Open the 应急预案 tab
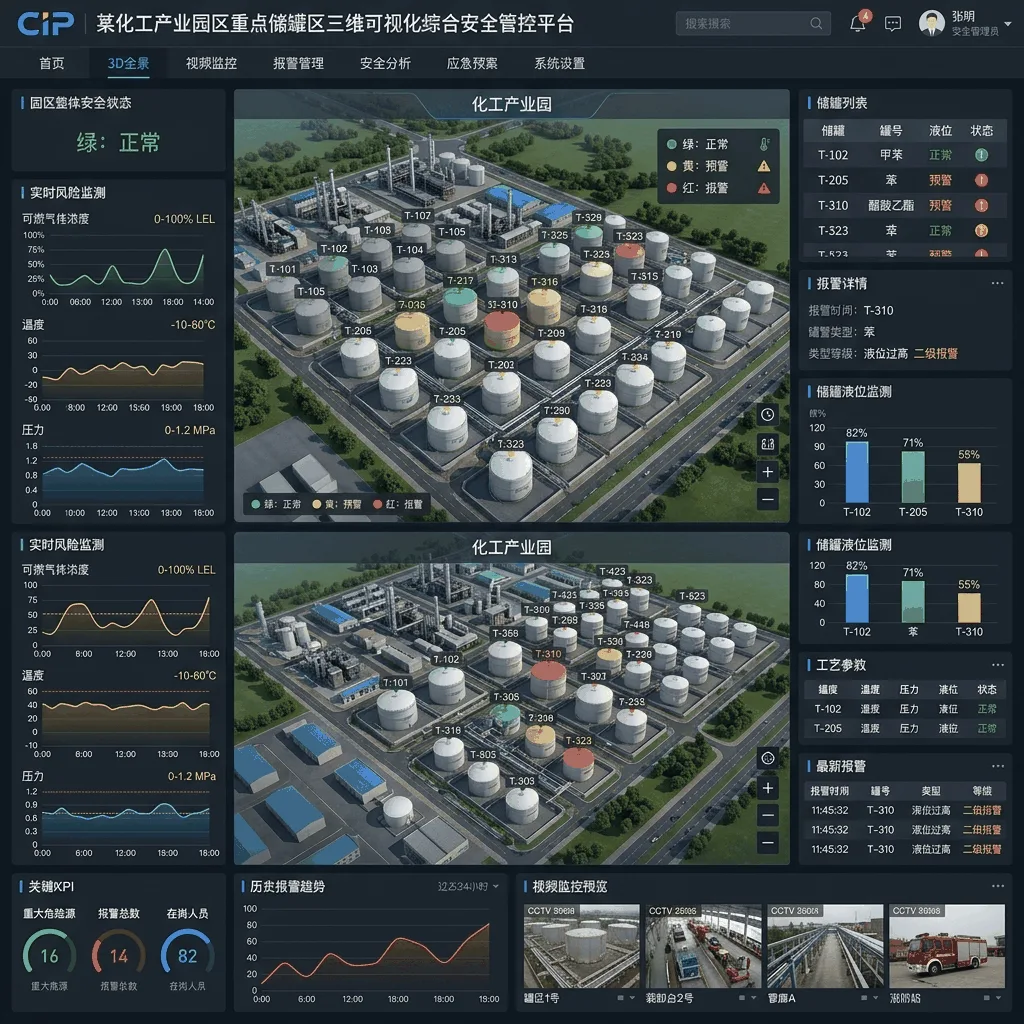The image size is (1024, 1024). coord(472,63)
